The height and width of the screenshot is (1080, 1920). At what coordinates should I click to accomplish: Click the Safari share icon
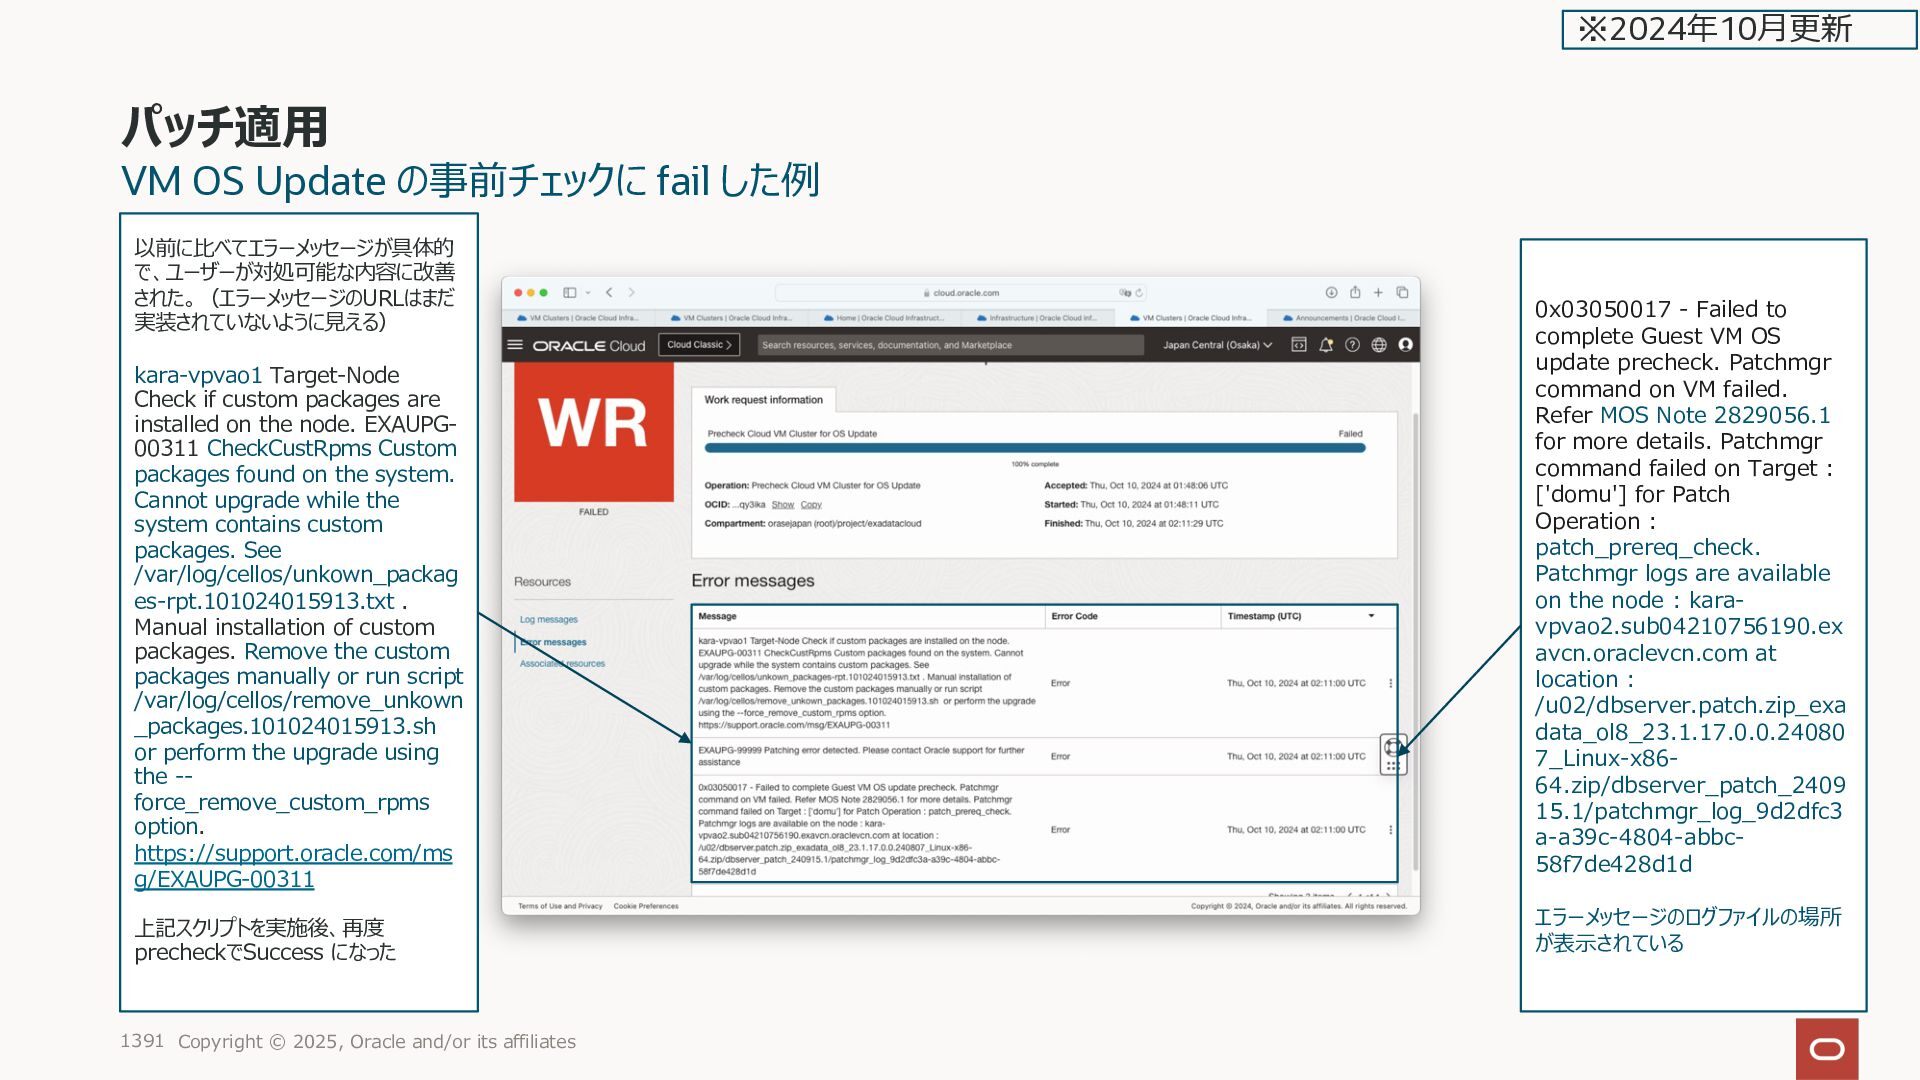[1355, 293]
